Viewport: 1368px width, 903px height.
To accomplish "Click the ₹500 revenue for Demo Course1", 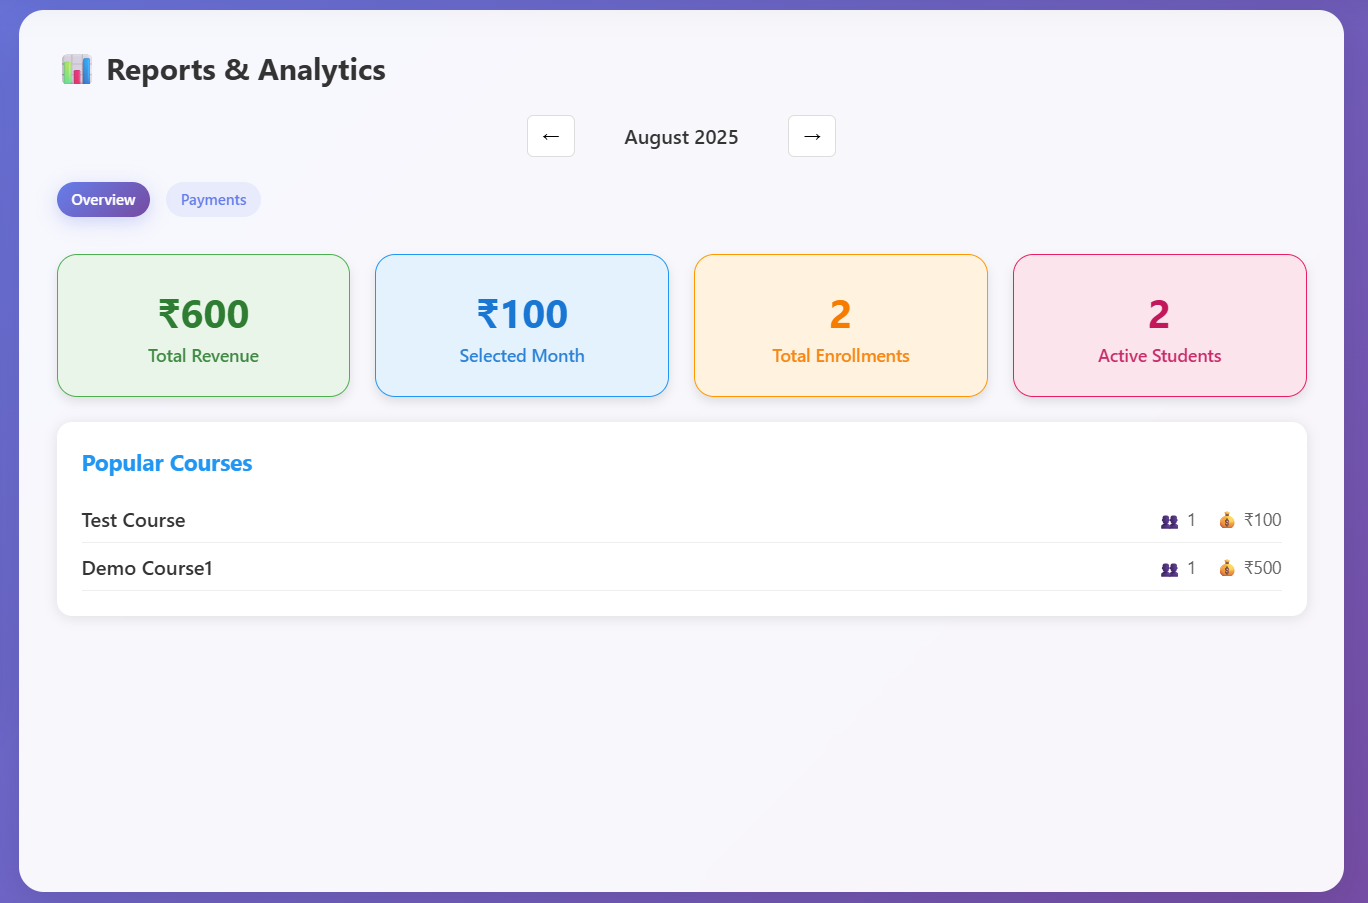I will [x=1263, y=568].
